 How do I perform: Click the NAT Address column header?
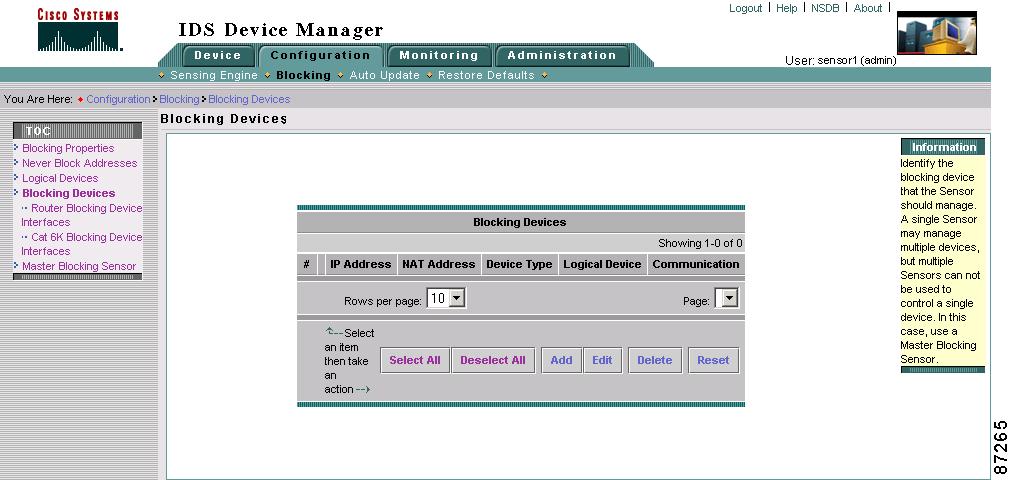click(439, 264)
